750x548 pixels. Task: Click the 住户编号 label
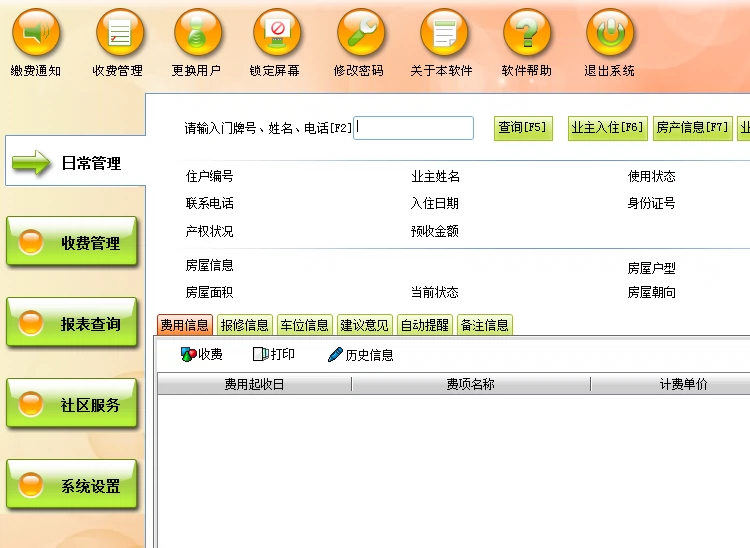click(210, 176)
